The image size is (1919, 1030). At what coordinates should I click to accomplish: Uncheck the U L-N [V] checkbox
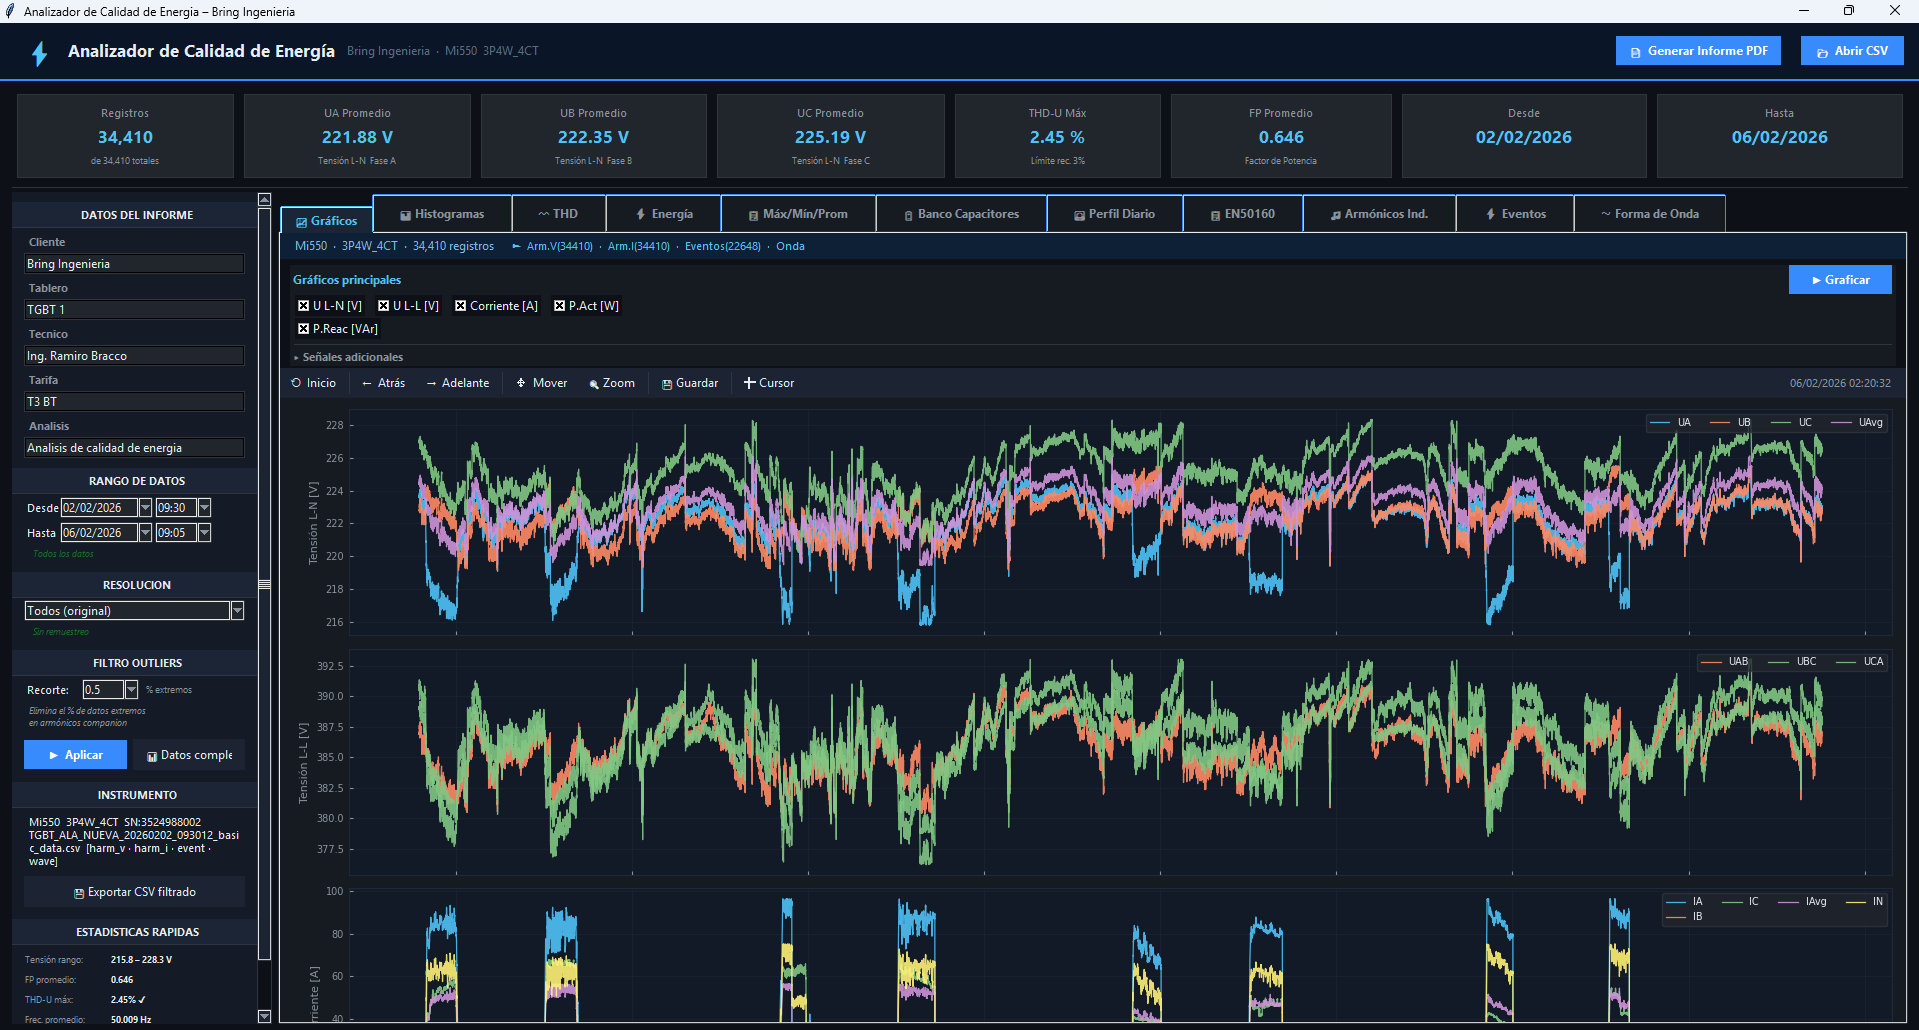(304, 306)
